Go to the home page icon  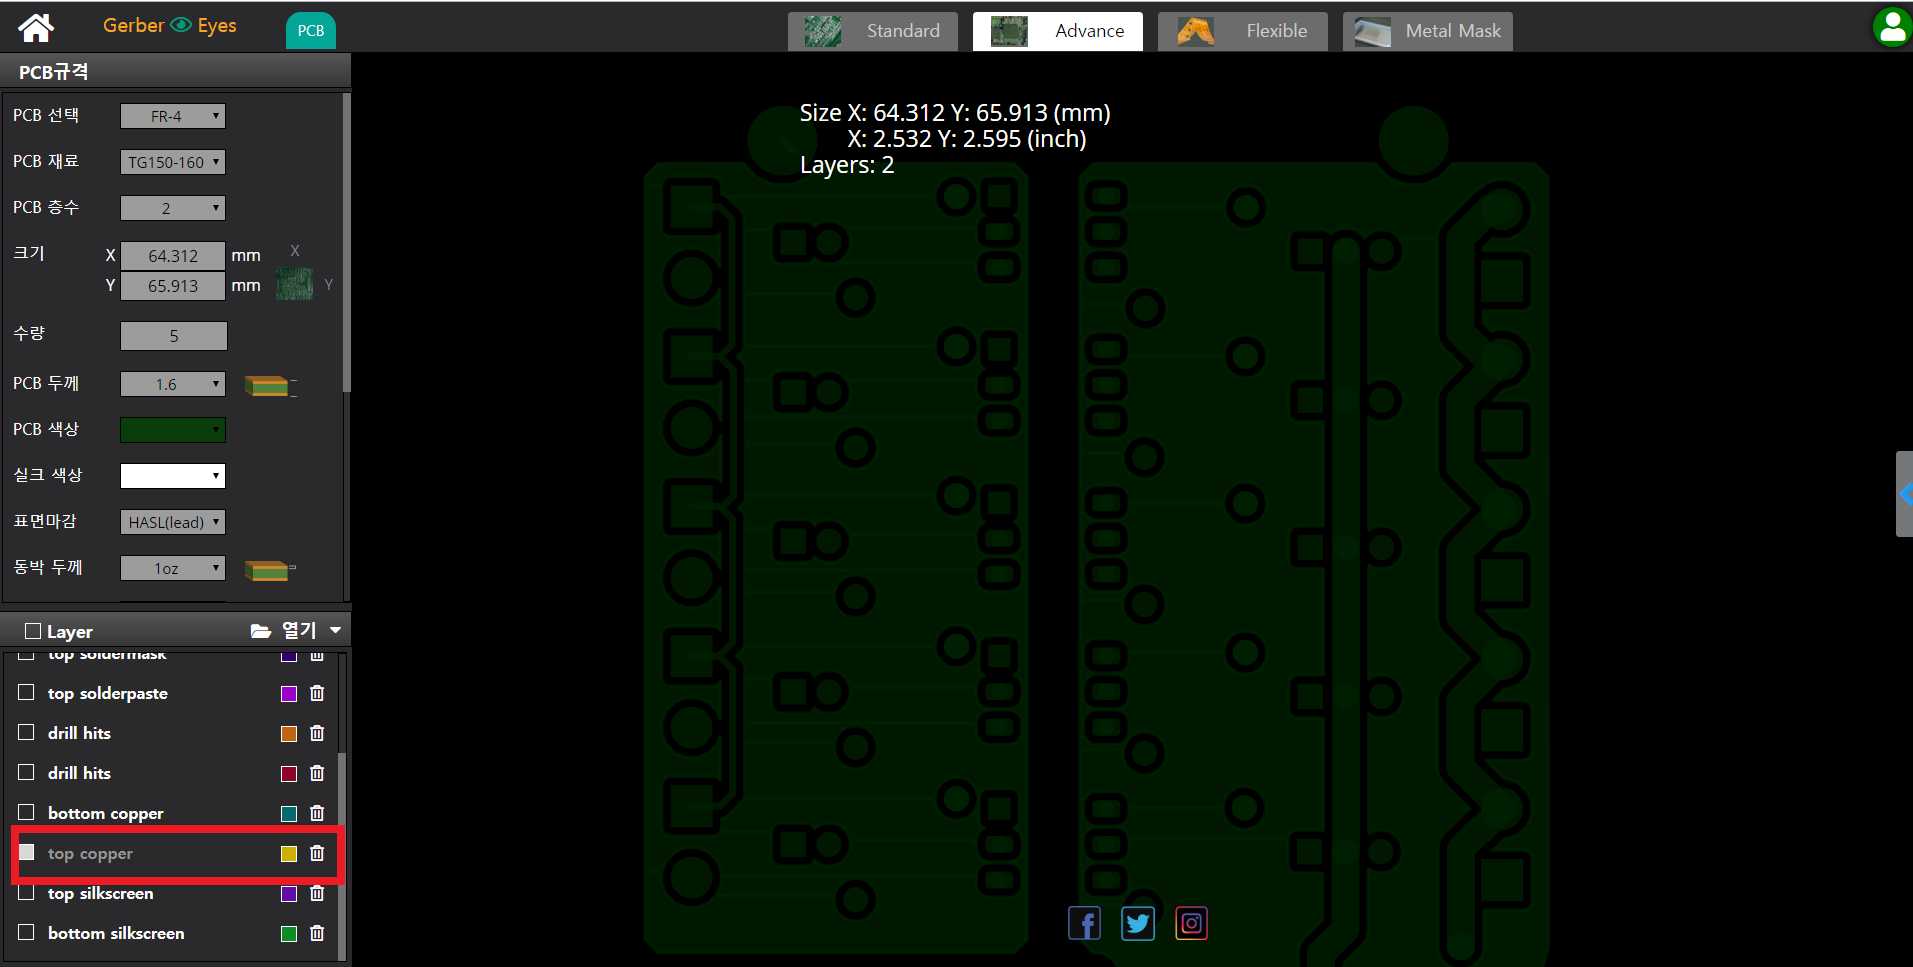pyautogui.click(x=36, y=27)
